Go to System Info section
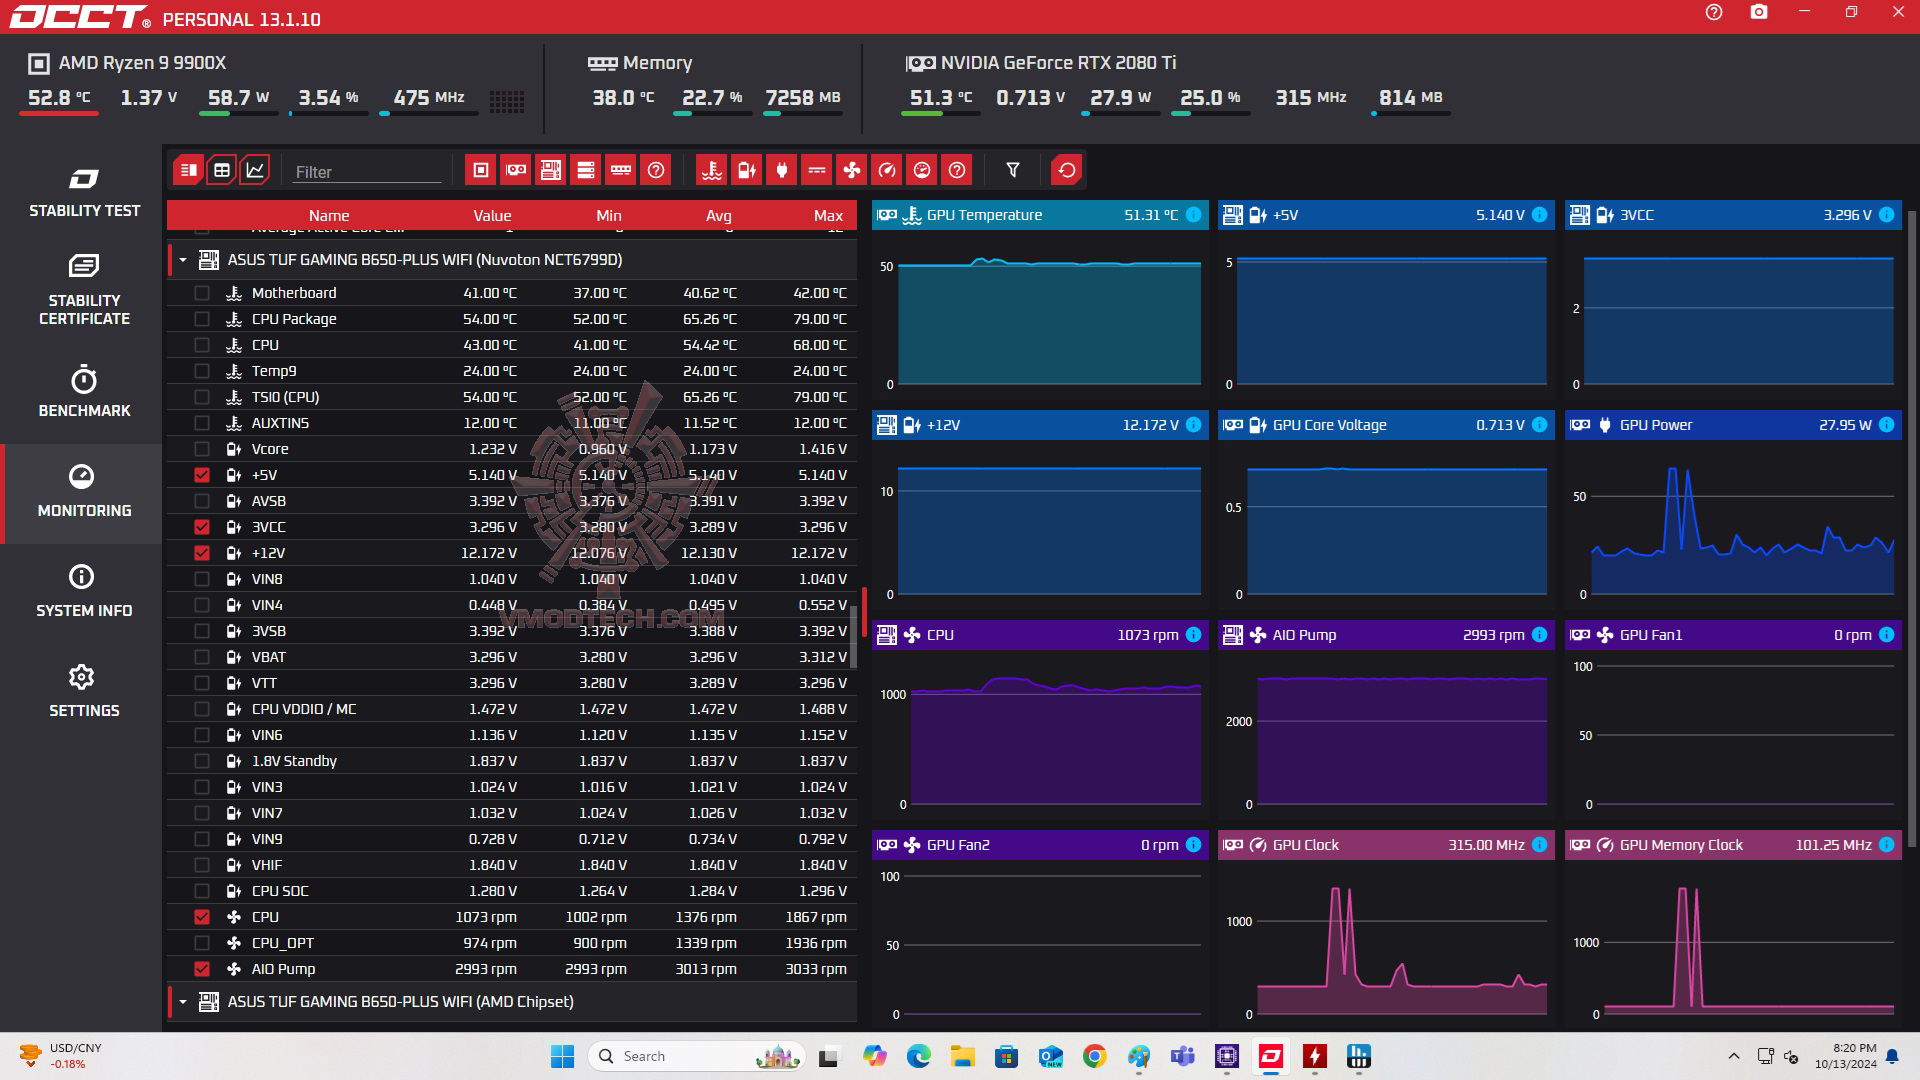The image size is (1920, 1080). pos(84,591)
